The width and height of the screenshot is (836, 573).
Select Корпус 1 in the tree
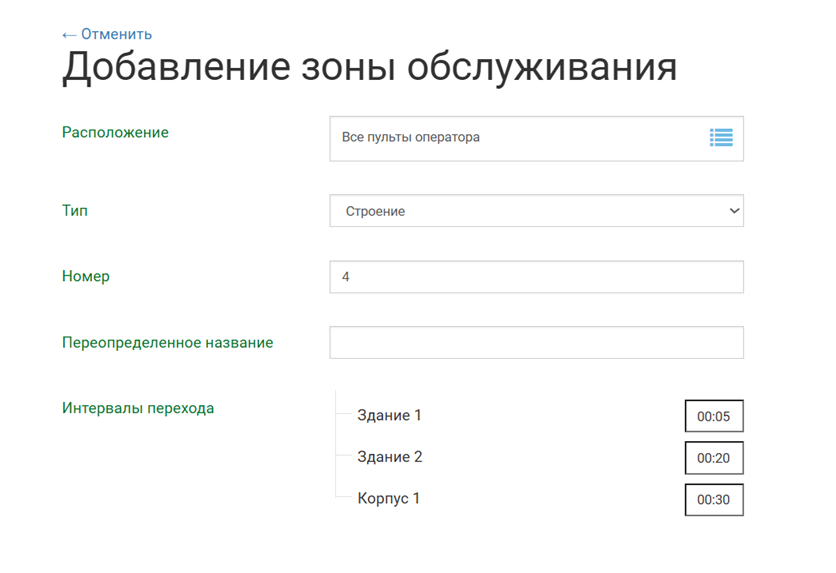(389, 498)
